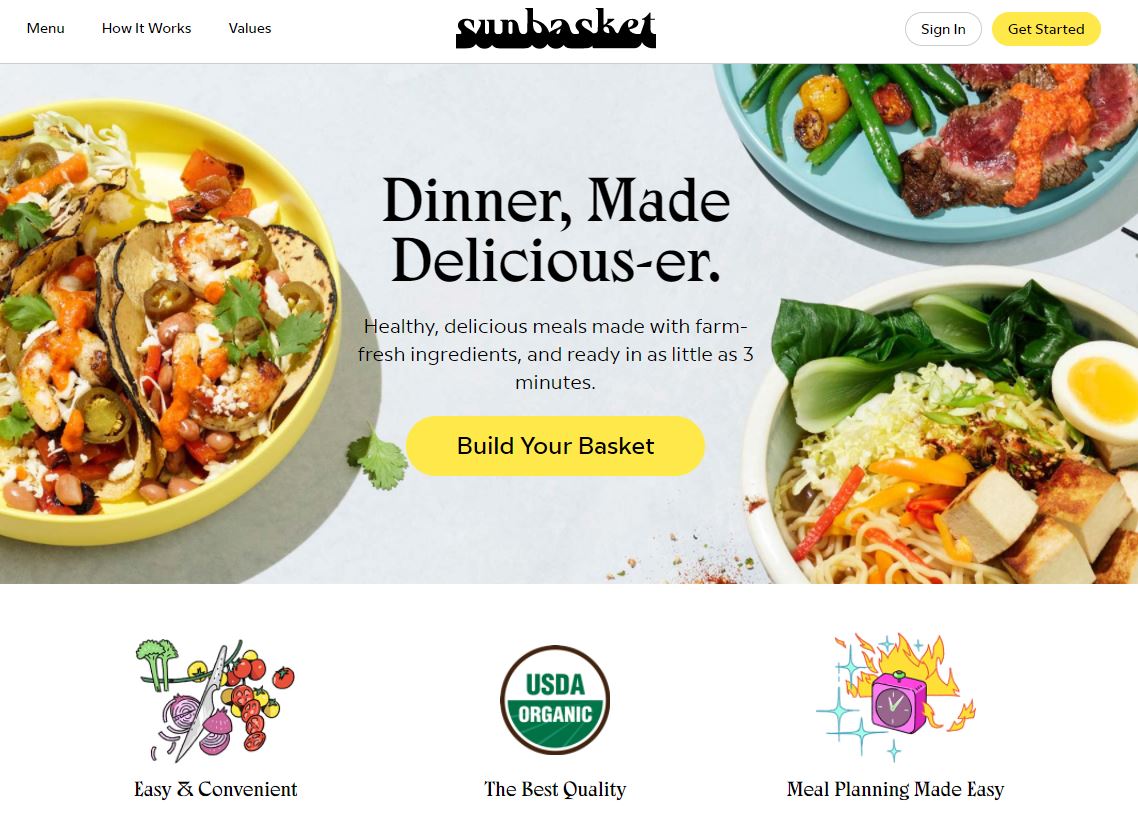Select the Easy & Convenient heading

(x=216, y=789)
